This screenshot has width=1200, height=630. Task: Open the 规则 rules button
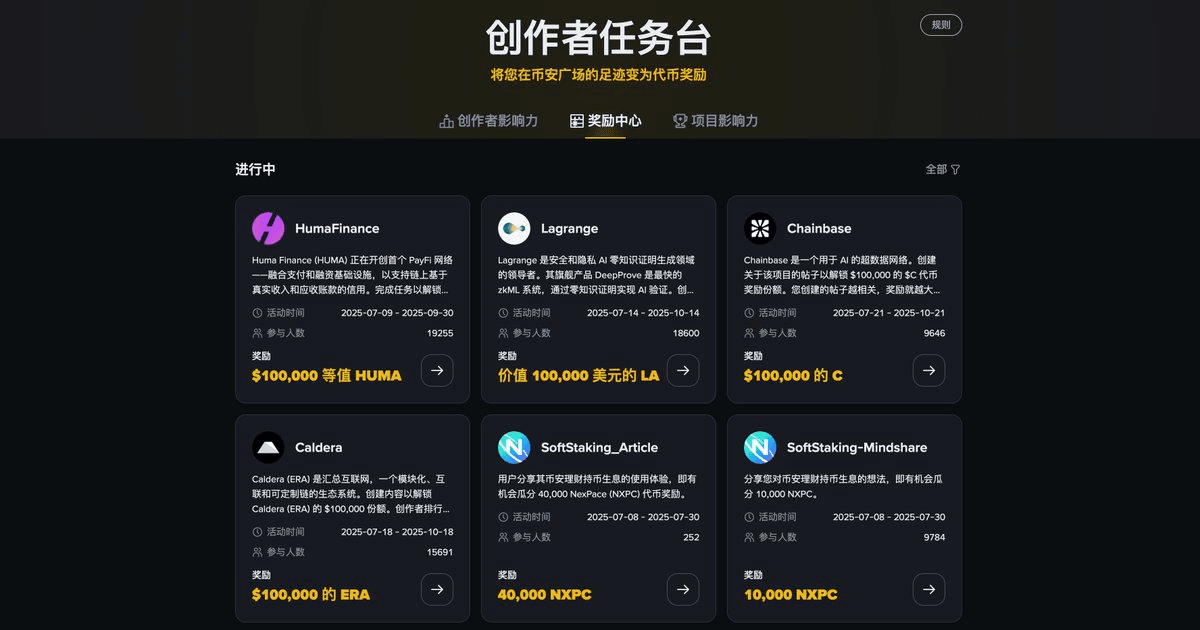[x=941, y=25]
